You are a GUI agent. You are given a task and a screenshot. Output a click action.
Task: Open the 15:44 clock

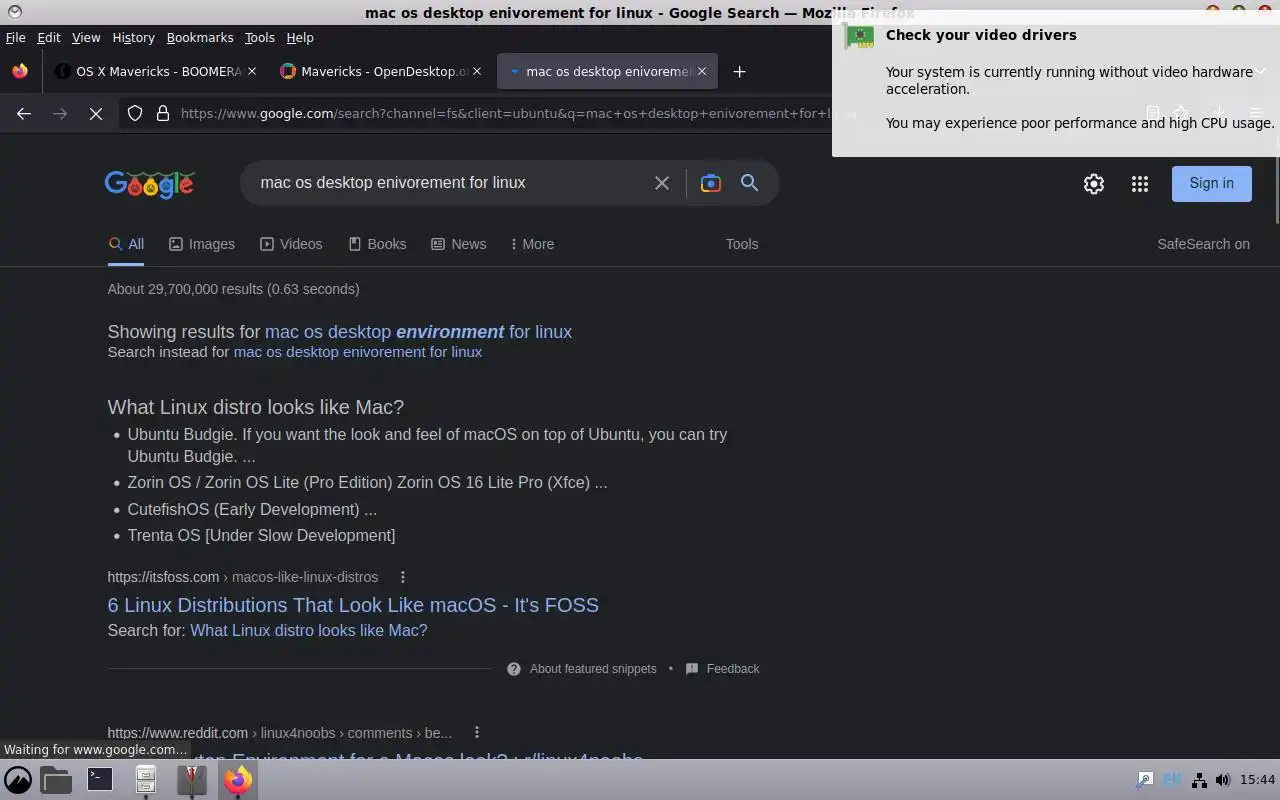tap(1257, 780)
